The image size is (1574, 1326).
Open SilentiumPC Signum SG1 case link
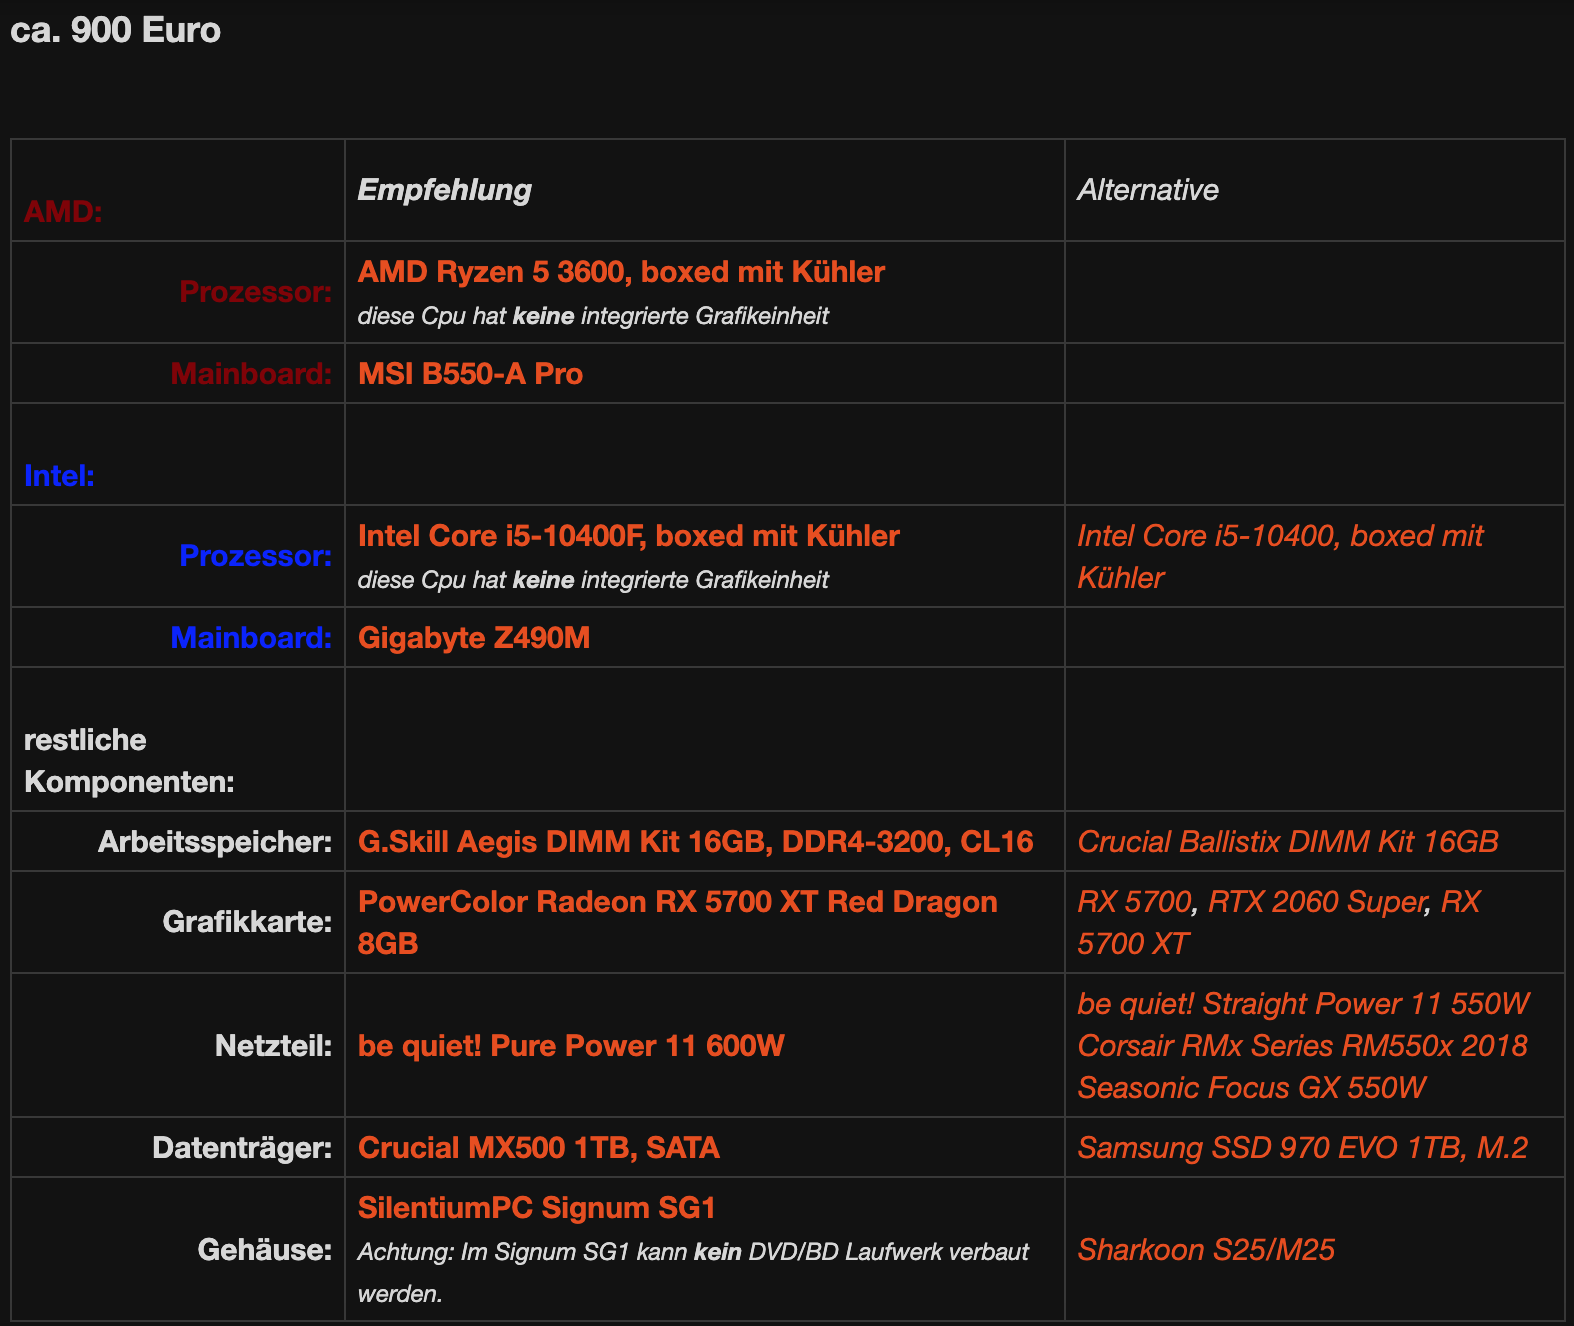[537, 1208]
